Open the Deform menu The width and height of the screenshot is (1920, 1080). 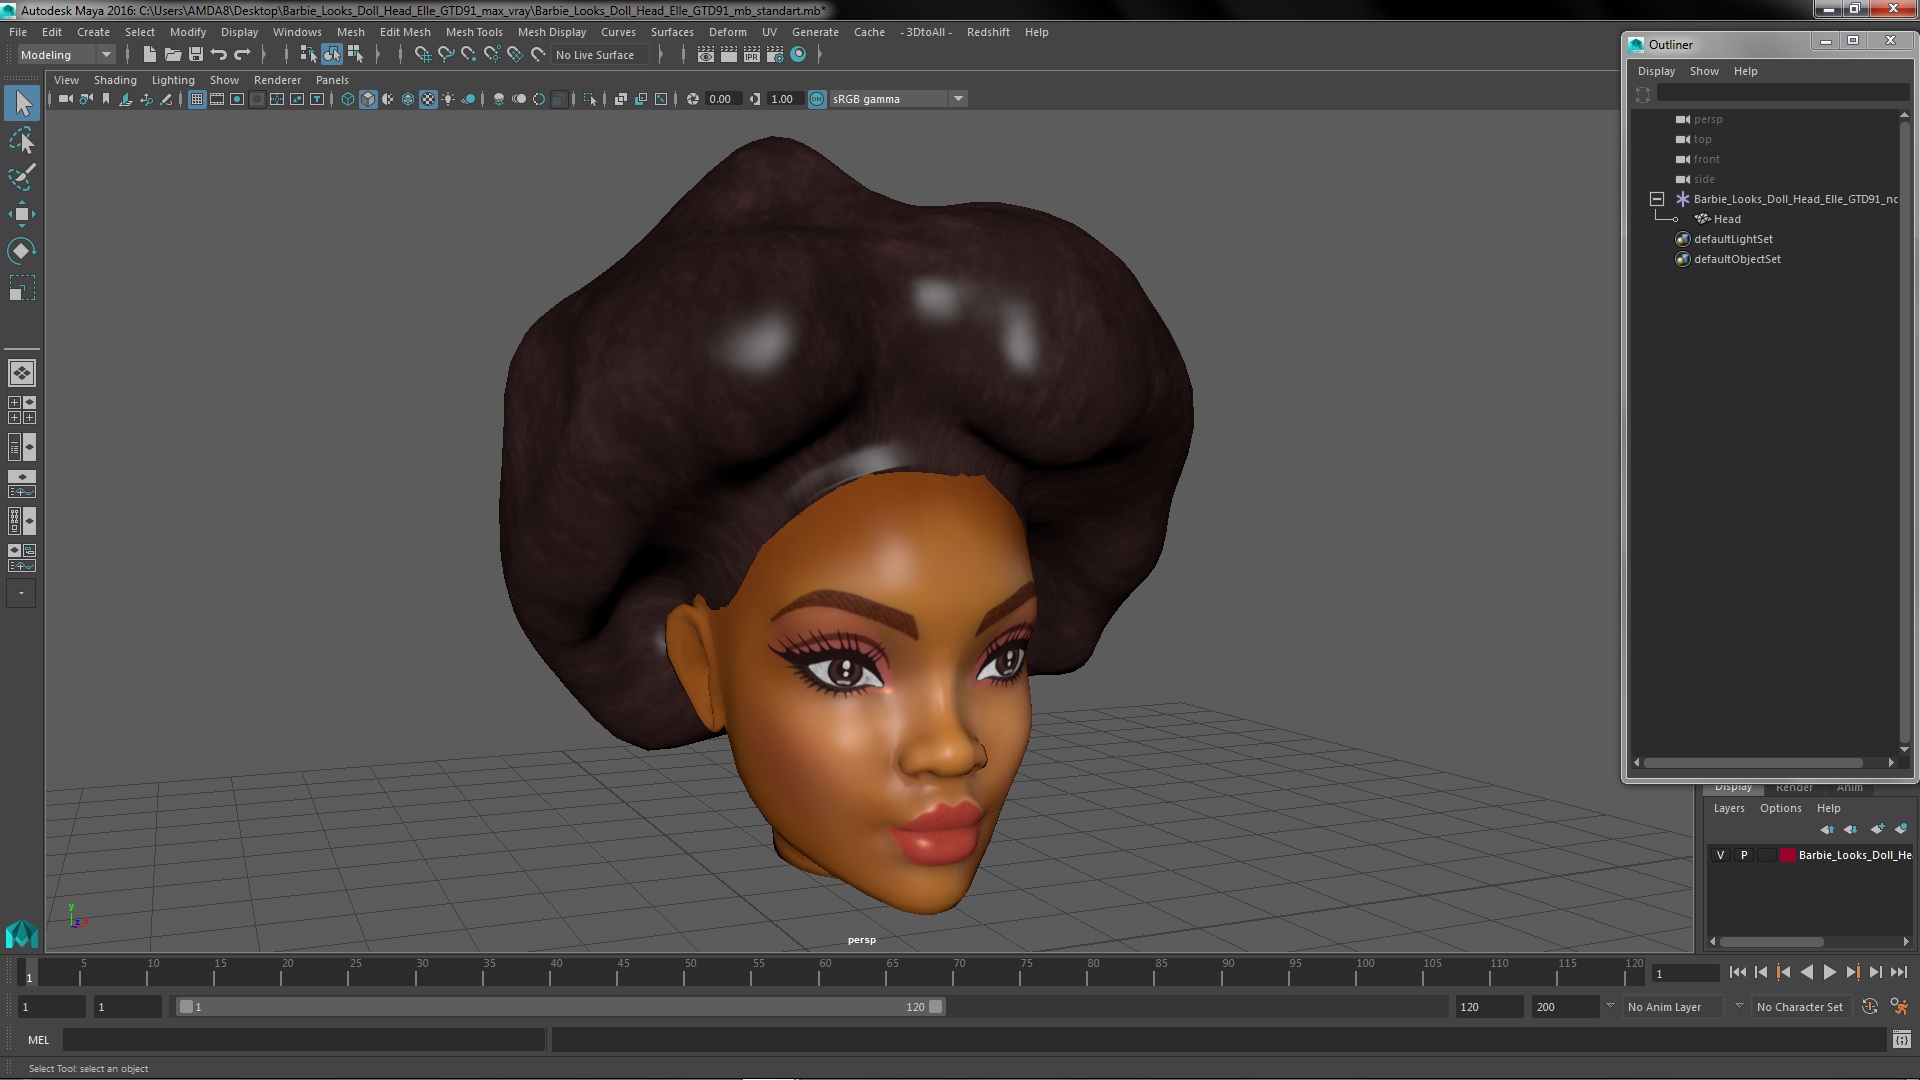point(727,32)
